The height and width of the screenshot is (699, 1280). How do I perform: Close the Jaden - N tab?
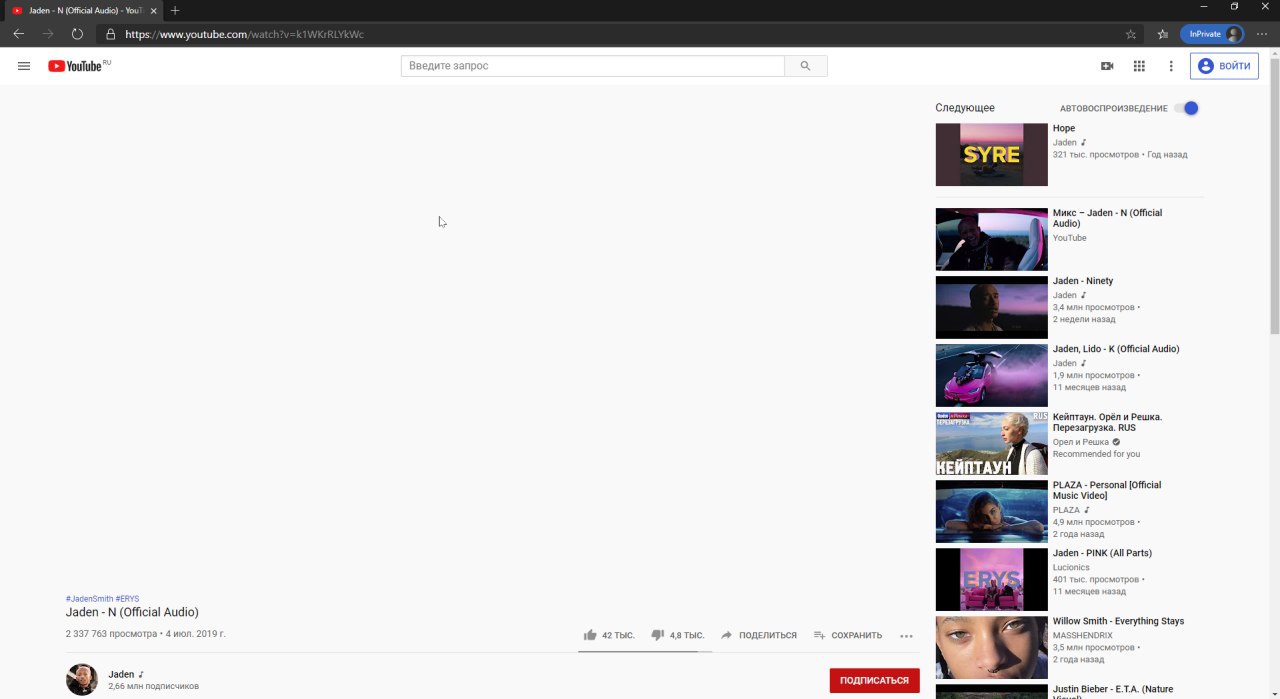click(153, 10)
